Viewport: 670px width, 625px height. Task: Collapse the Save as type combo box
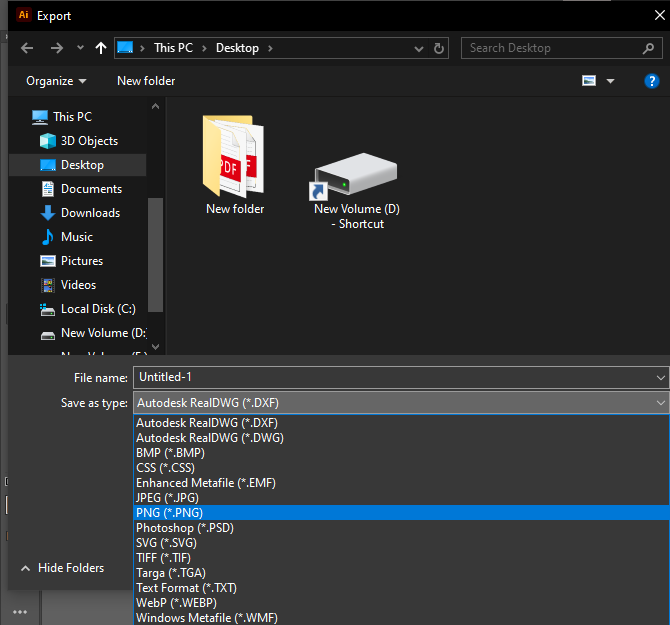pos(401,403)
